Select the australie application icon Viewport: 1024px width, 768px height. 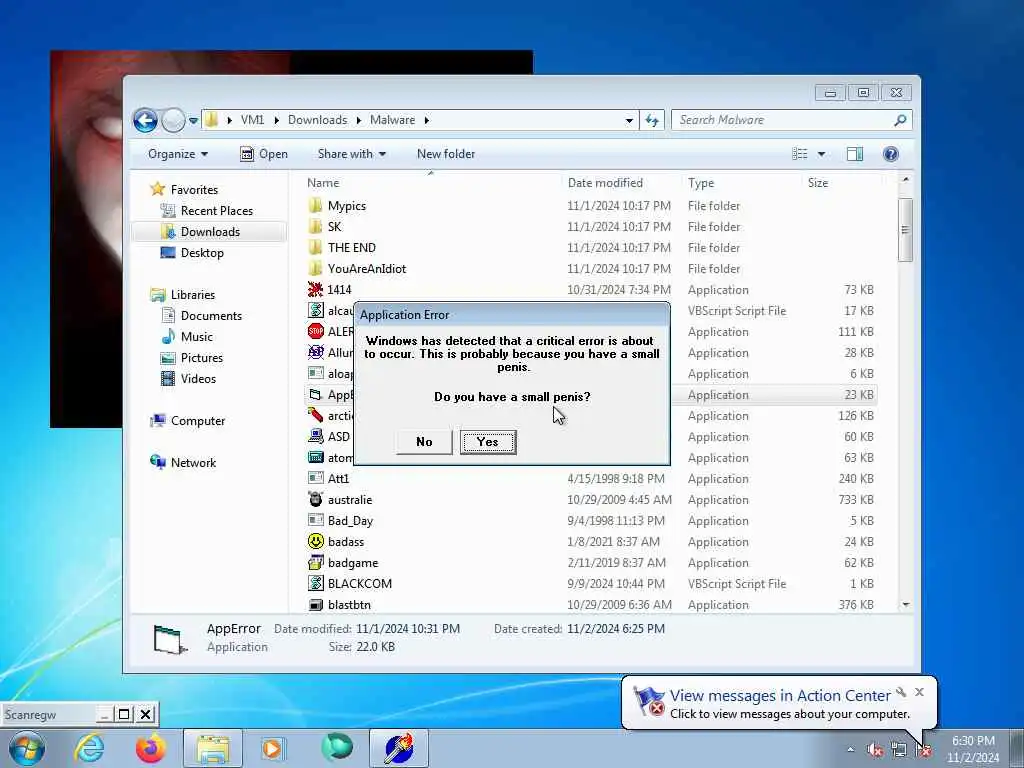[315, 500]
